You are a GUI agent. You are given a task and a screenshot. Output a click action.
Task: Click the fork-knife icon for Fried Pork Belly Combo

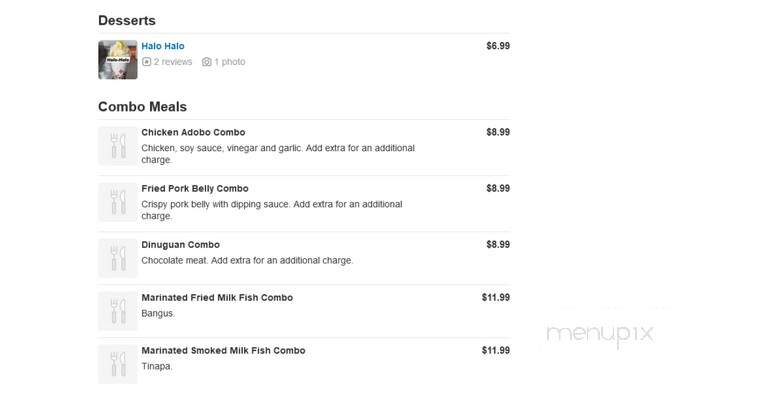[118, 202]
